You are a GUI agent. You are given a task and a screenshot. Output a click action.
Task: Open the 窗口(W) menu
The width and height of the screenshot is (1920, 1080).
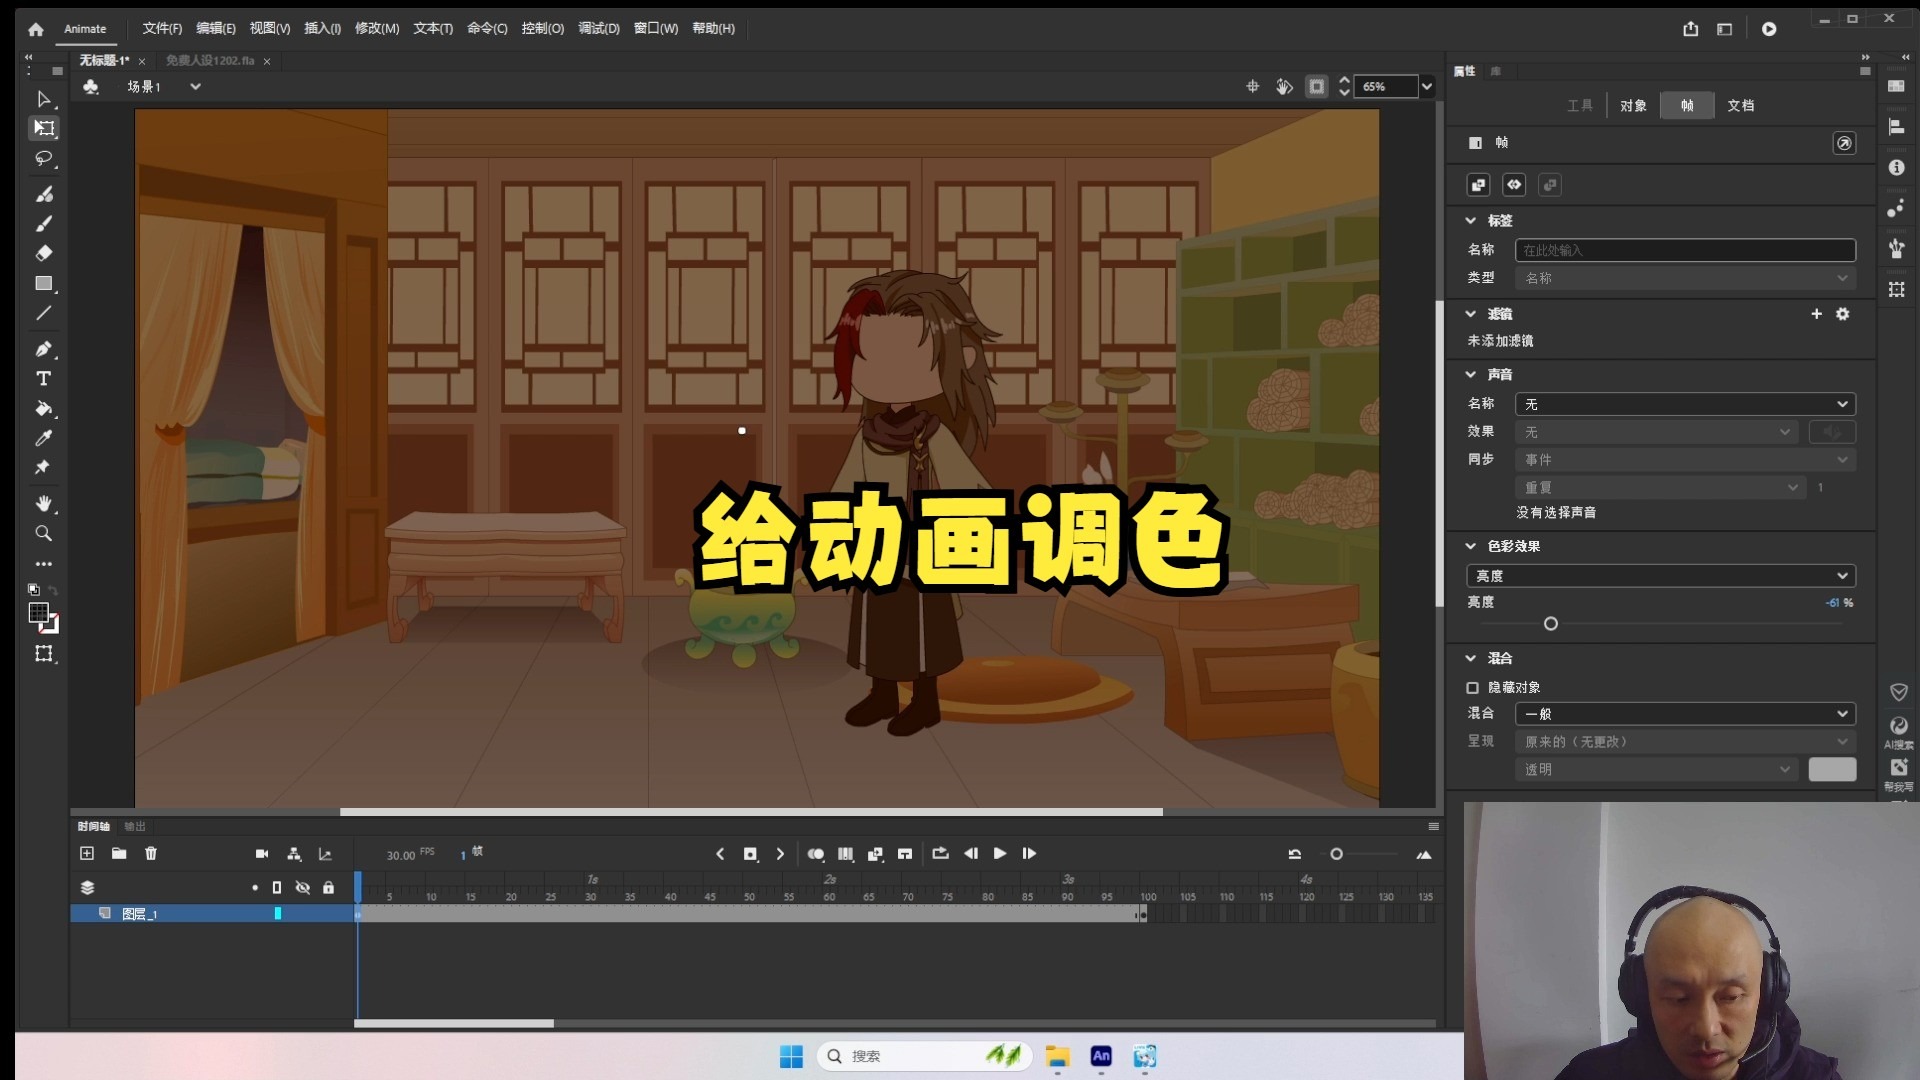654,29
